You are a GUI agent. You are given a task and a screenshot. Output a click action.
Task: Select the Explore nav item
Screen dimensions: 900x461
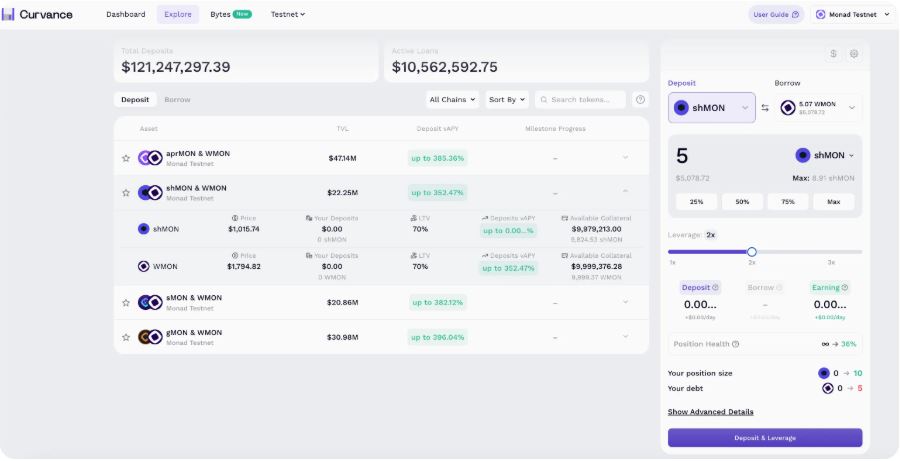coord(178,14)
